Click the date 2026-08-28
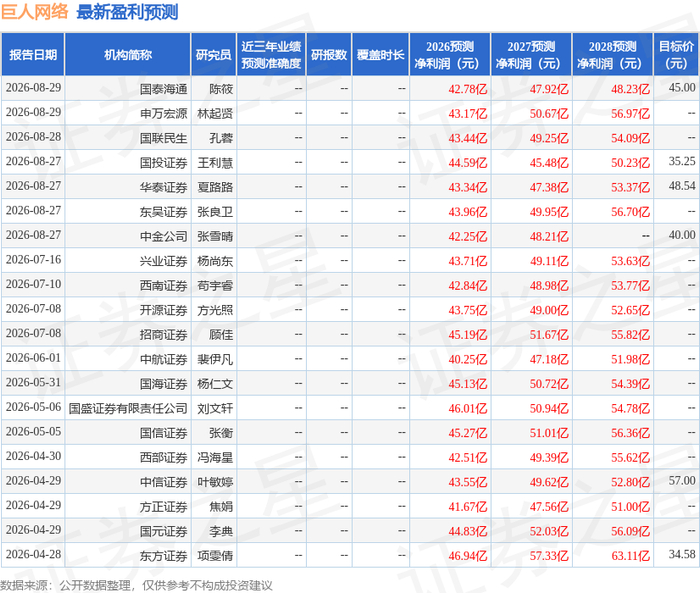Screen dimensions: 700x593 (x=33, y=137)
